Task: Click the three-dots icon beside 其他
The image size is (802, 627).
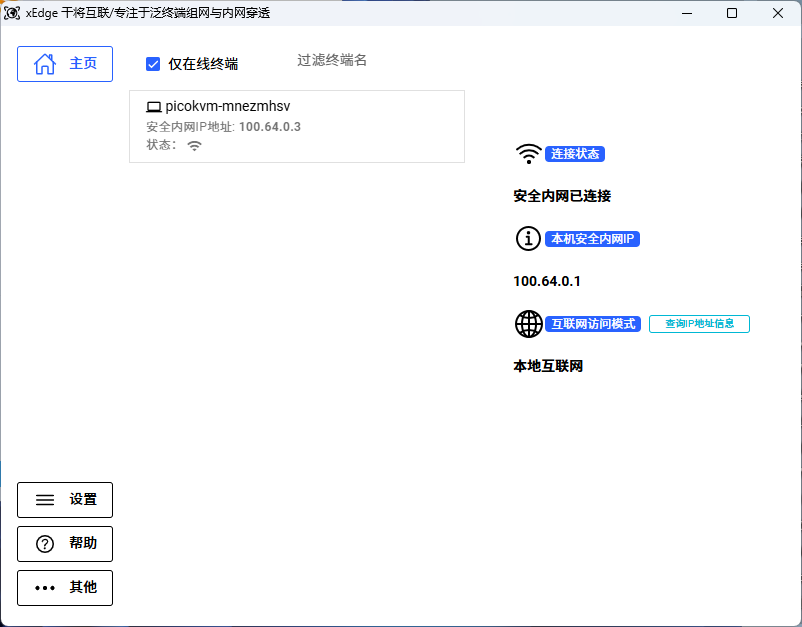Action: click(45, 588)
